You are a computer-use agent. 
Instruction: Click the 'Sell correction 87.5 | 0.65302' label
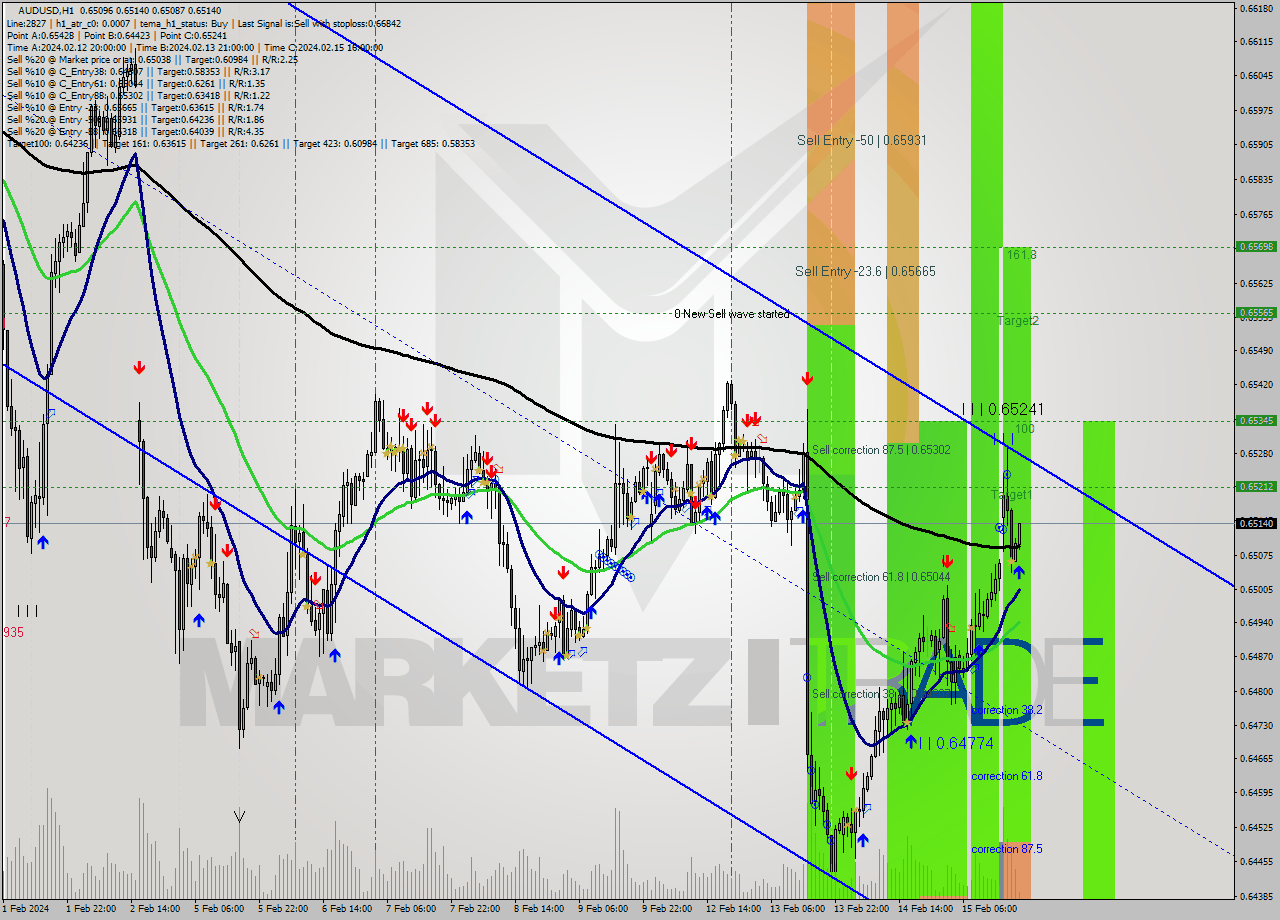tap(881, 450)
